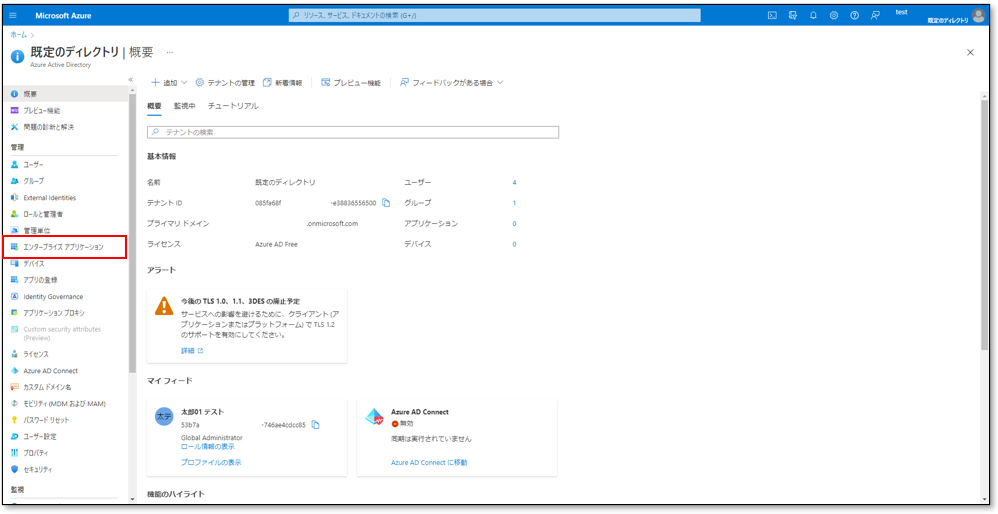Viewport: 998px width, 514px height.
Task: Click プロファイルの表示 link
Action: click(x=211, y=462)
